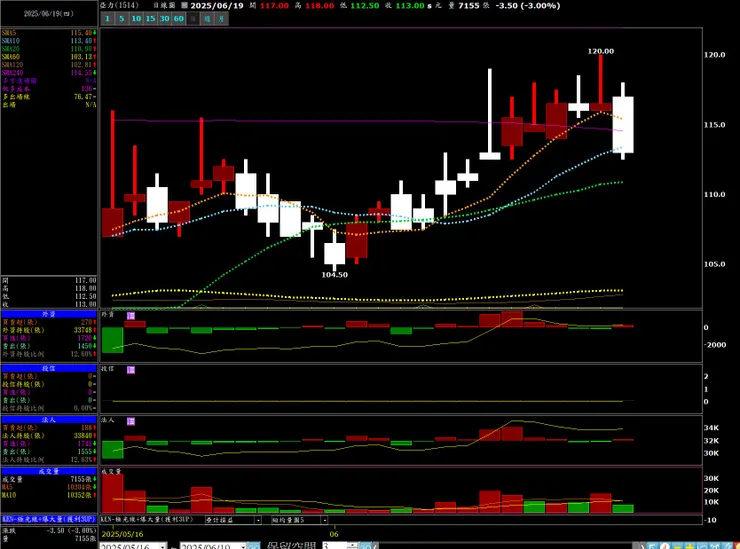Select the 投信 blue panel header

[49, 368]
